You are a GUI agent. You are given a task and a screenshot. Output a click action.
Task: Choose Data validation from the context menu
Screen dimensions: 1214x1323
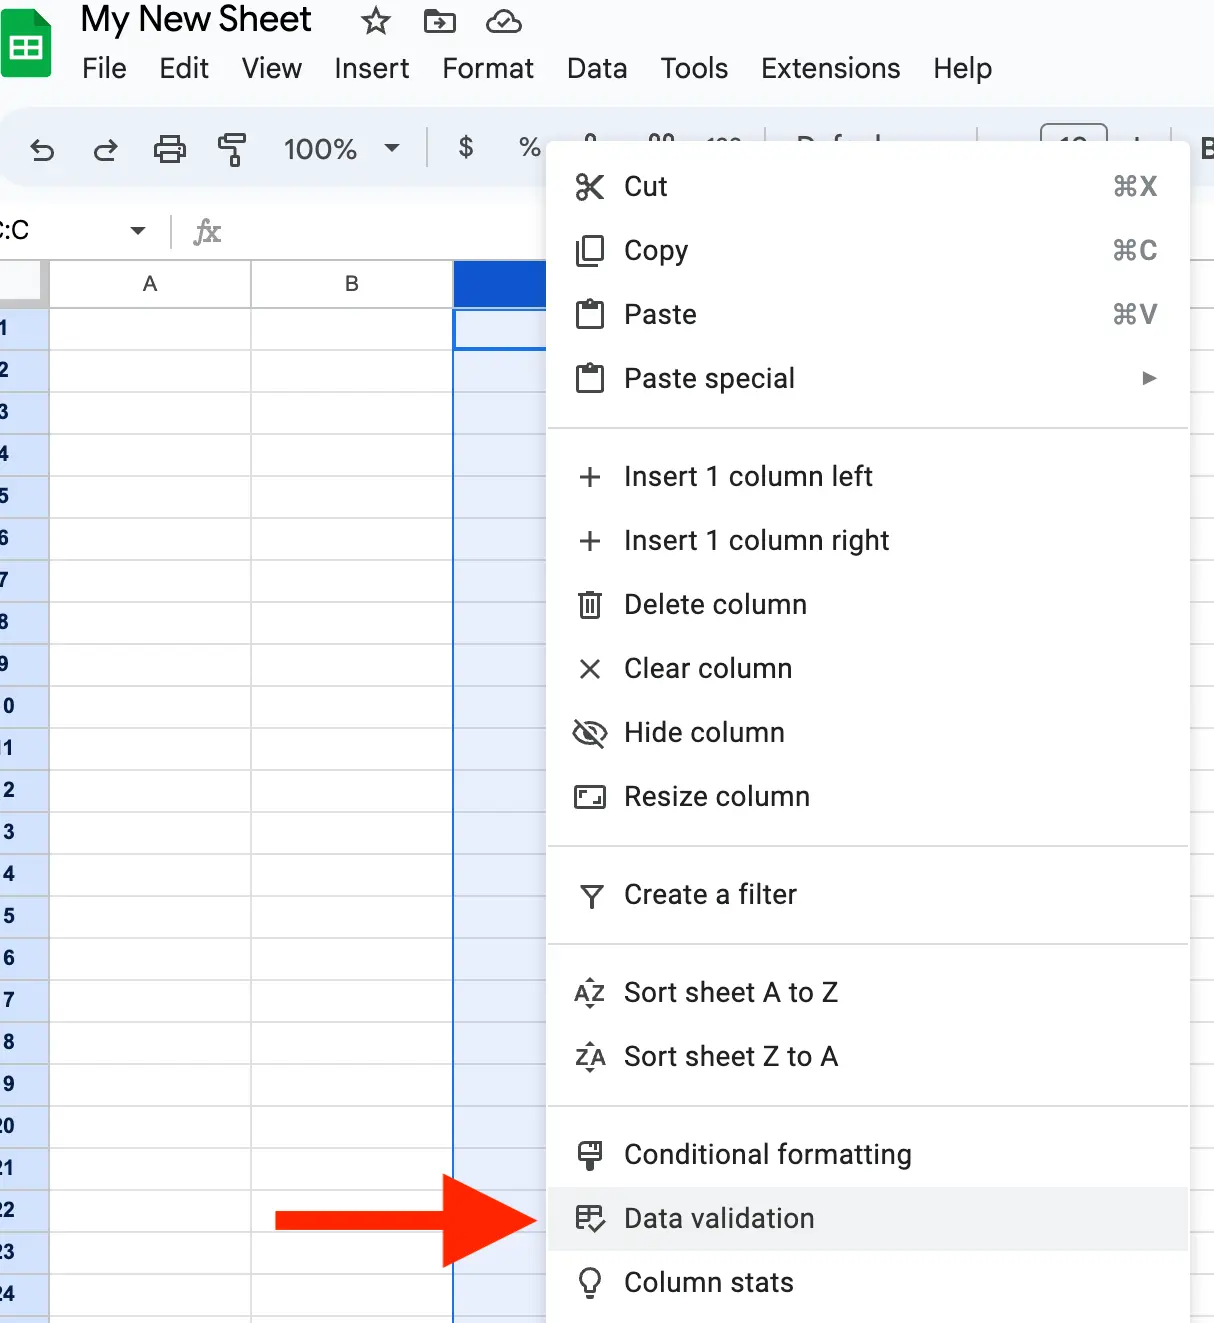coord(719,1218)
